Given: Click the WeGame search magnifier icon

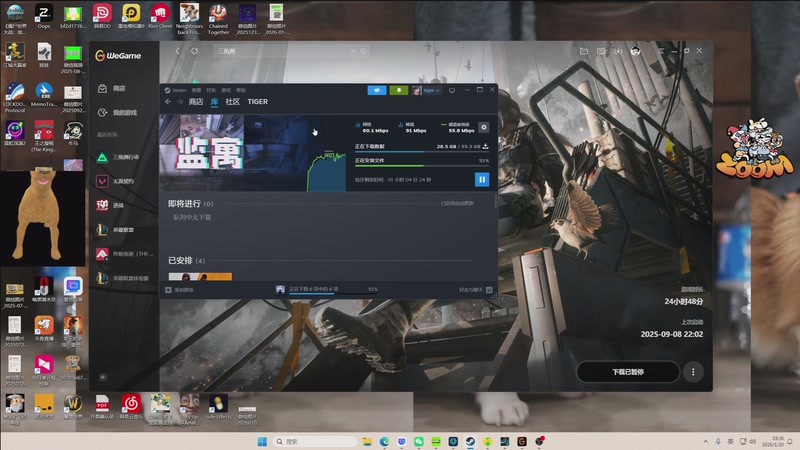Looking at the screenshot, I should click(363, 51).
